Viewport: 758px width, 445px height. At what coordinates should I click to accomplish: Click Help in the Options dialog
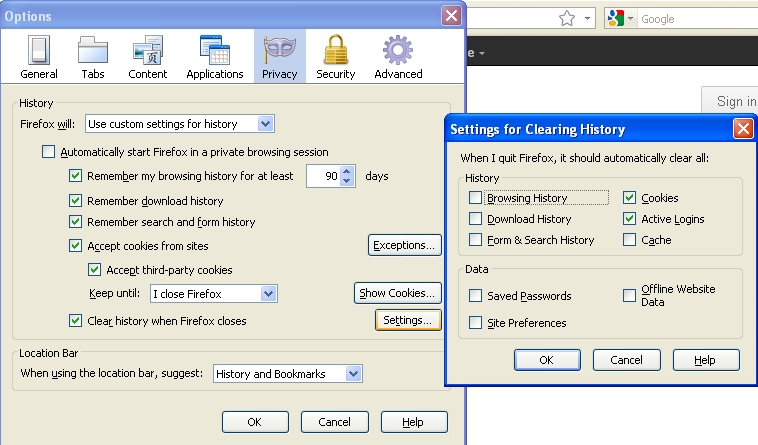414,422
